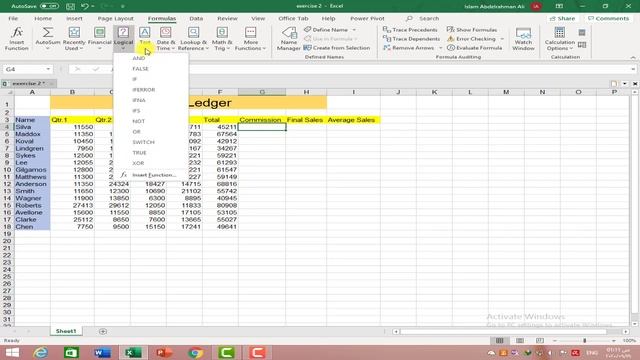This screenshot has height=360, width=640.
Task: Open the Customize Quick Access Toolbar dropdown
Action: (x=122, y=7)
